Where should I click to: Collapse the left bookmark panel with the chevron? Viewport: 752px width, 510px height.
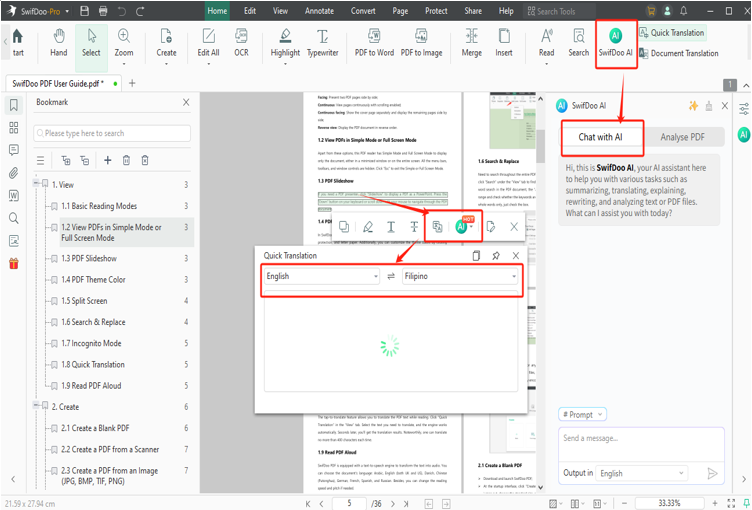tap(13, 479)
